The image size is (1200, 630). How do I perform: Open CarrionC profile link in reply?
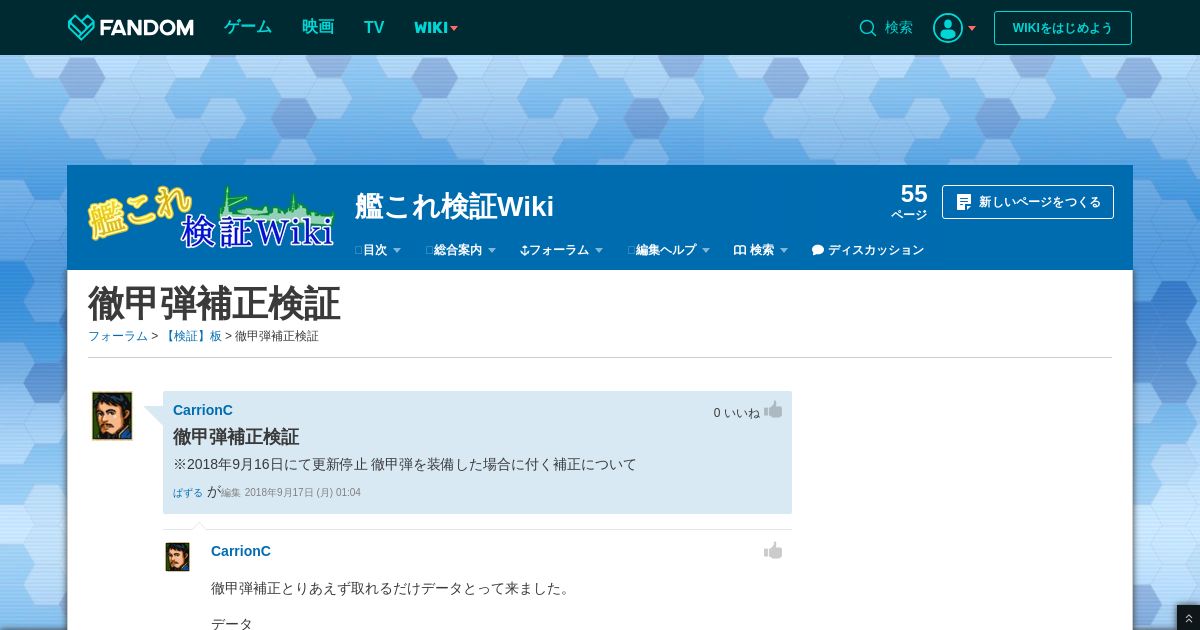[x=241, y=551]
